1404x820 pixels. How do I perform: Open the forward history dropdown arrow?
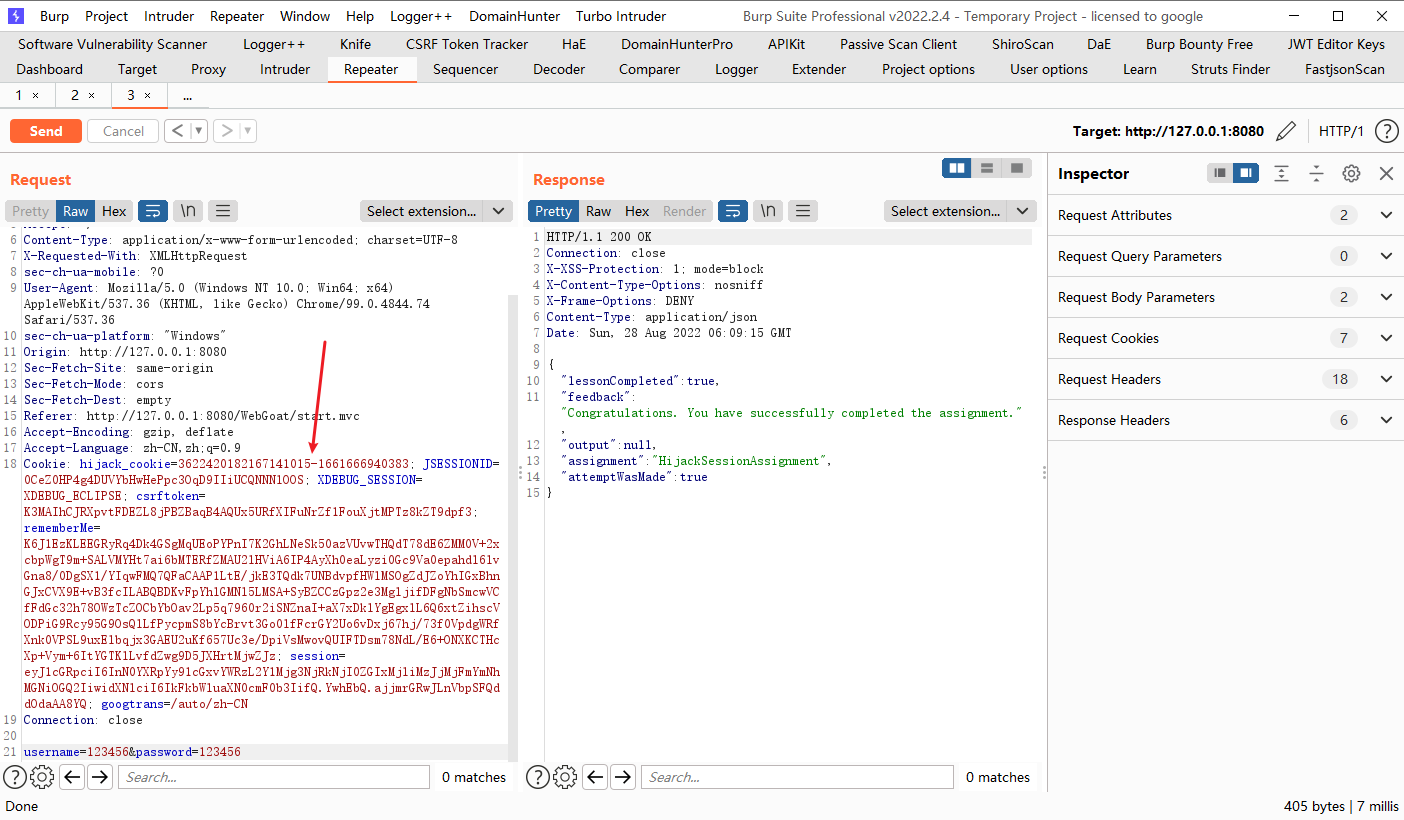click(248, 131)
